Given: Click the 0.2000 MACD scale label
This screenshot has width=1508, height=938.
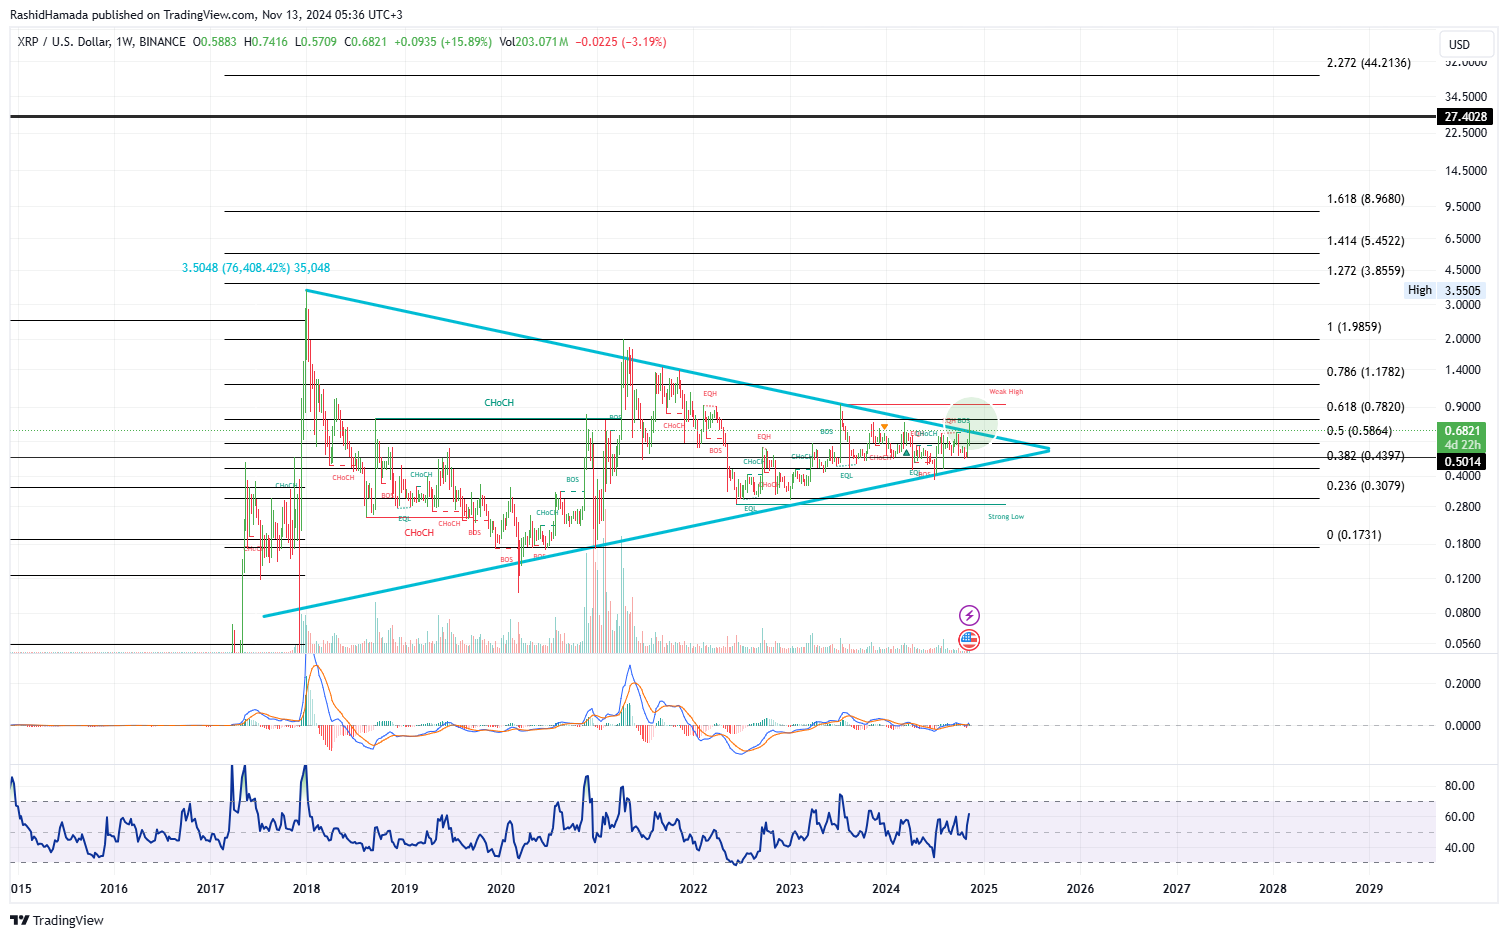Looking at the screenshot, I should (x=1463, y=684).
